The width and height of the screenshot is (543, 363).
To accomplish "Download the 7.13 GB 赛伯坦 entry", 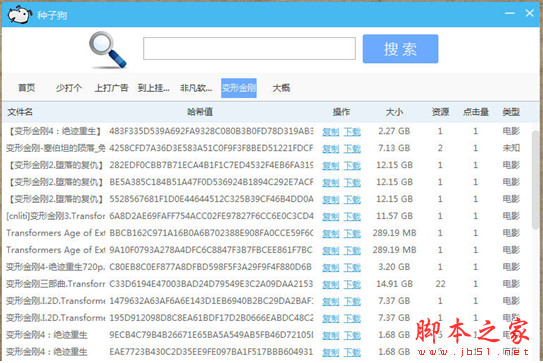I will pos(352,149).
